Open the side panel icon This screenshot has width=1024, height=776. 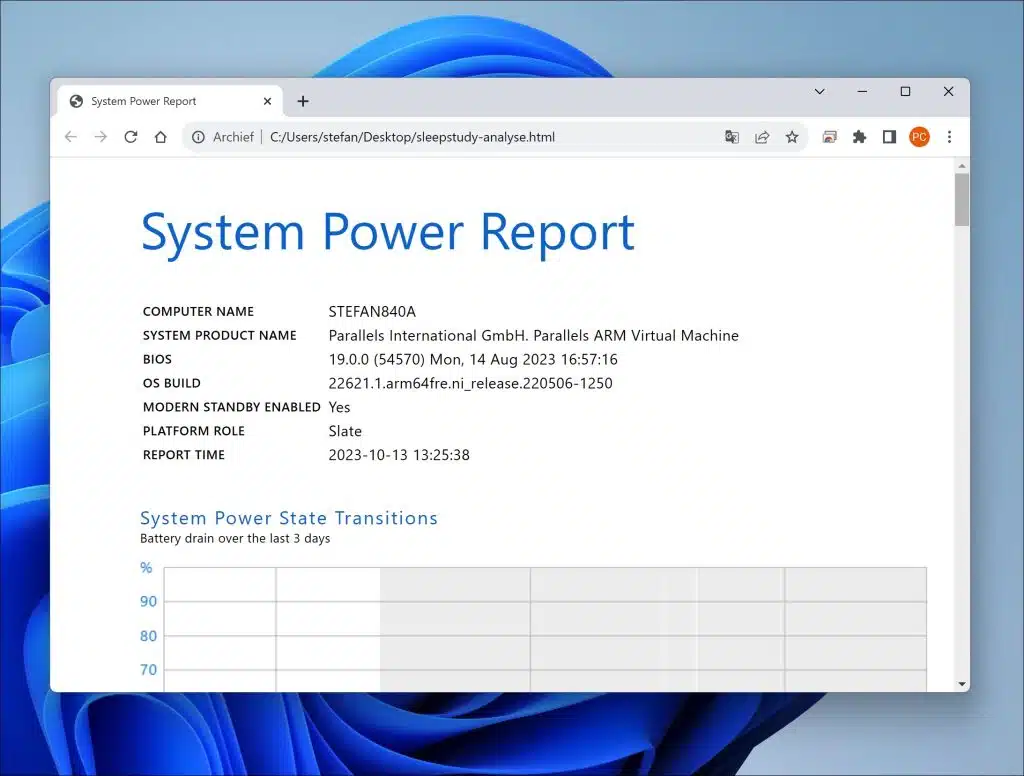click(x=889, y=137)
